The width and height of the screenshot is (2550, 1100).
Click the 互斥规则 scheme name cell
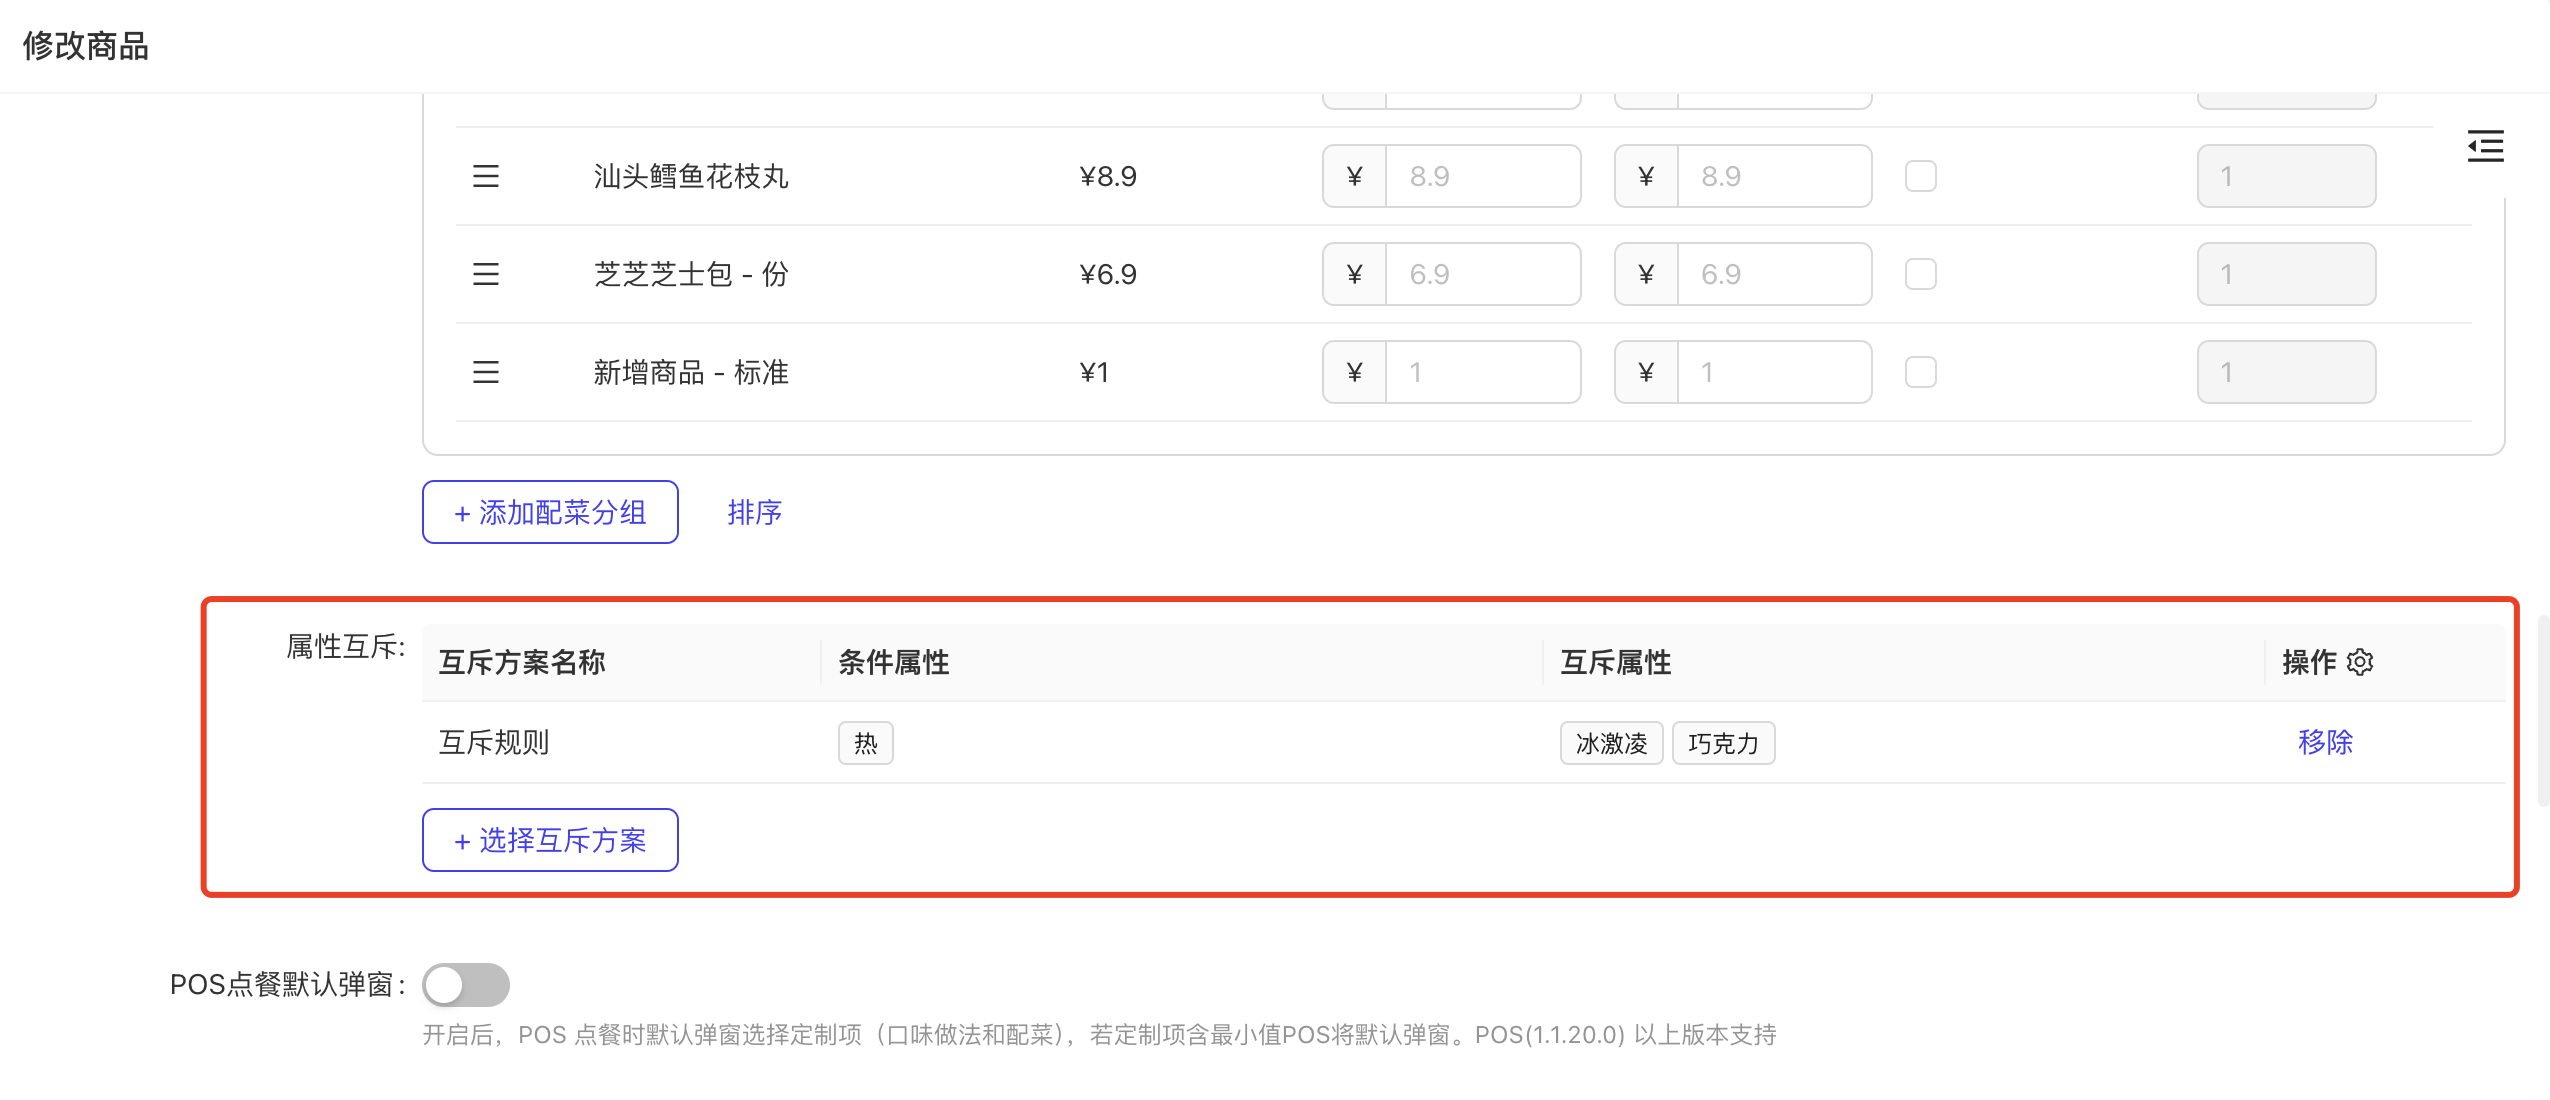[x=494, y=742]
